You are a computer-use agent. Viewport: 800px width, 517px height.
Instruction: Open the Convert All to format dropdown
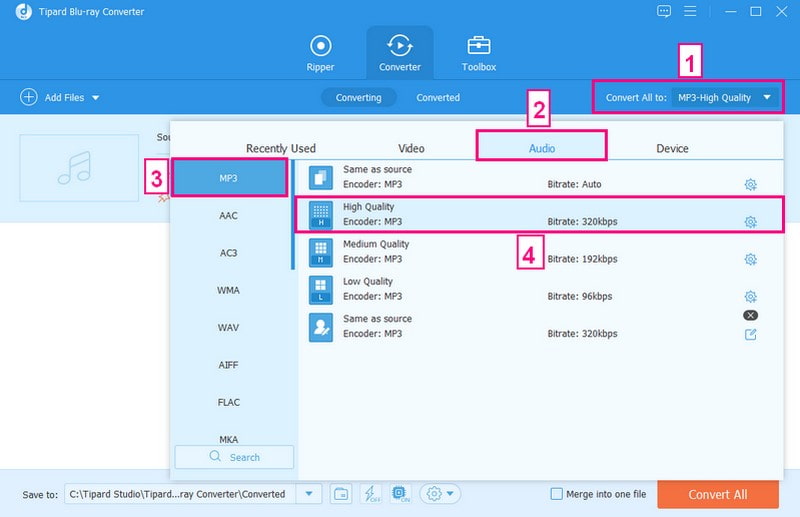[724, 97]
